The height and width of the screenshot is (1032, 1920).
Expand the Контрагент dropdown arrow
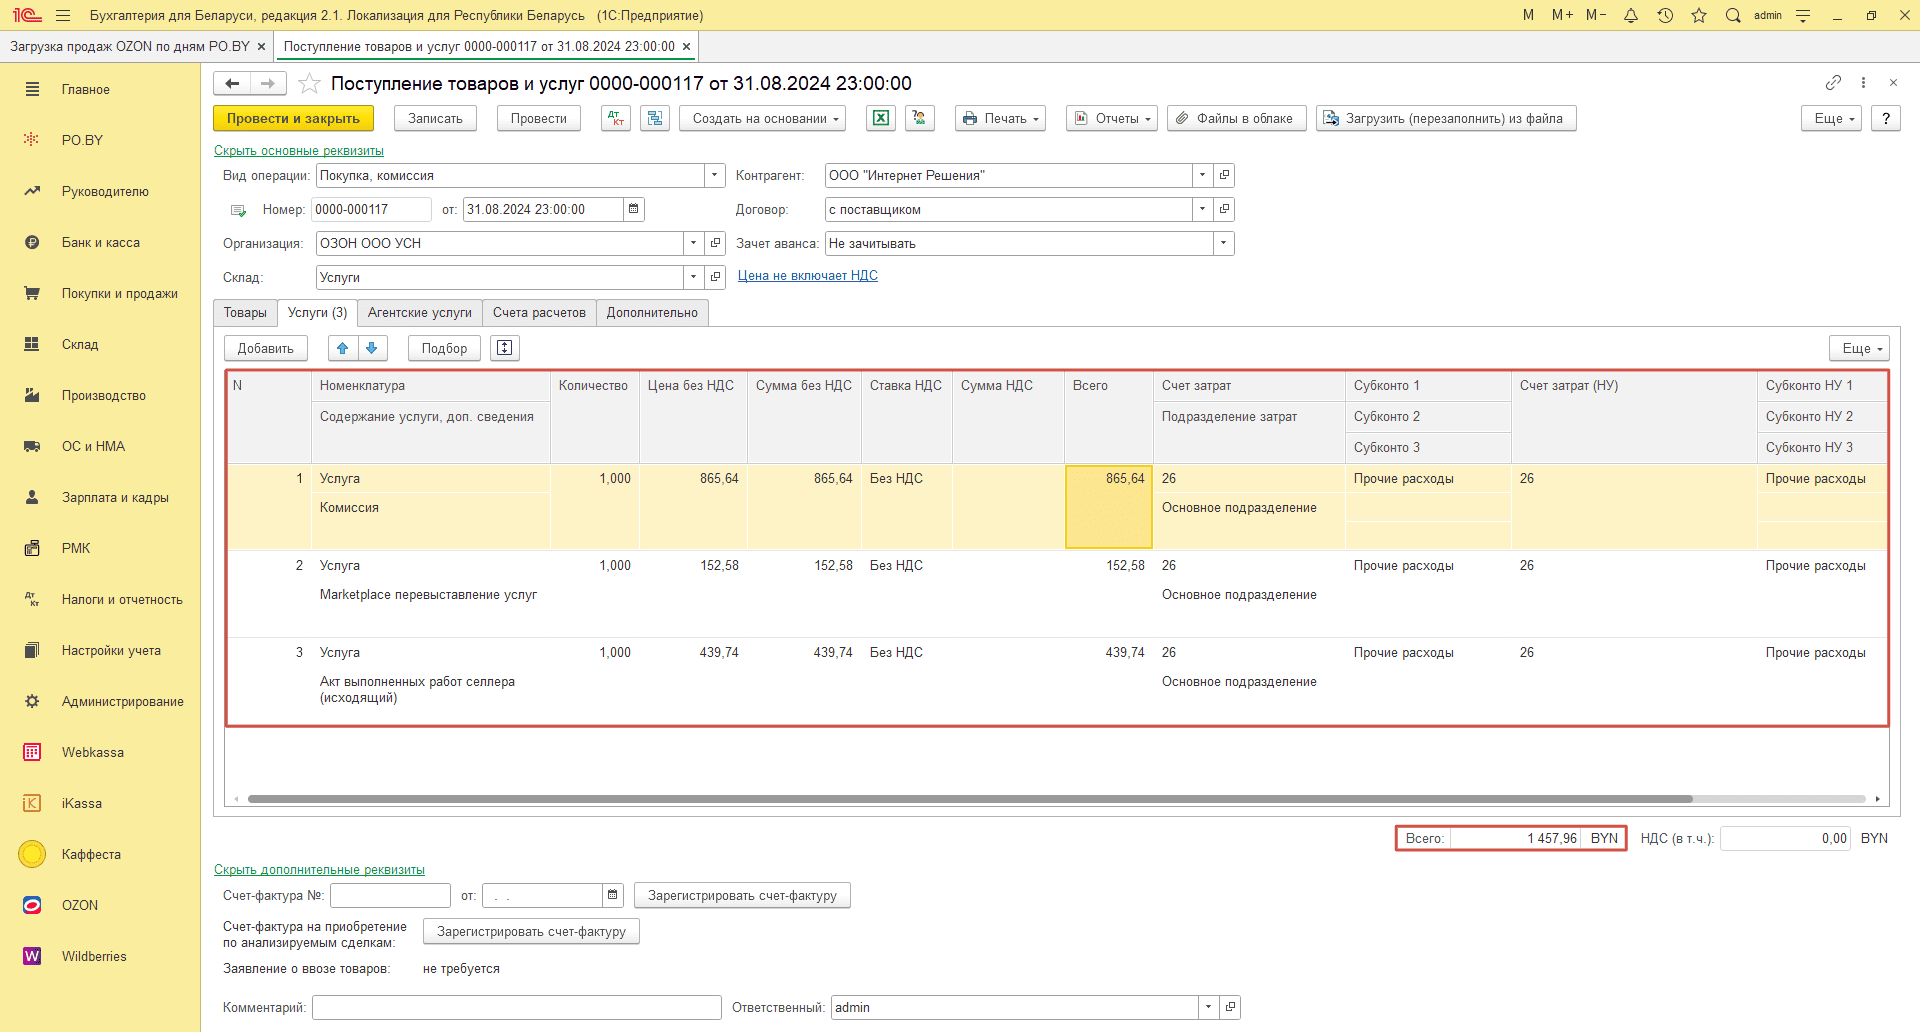1203,175
